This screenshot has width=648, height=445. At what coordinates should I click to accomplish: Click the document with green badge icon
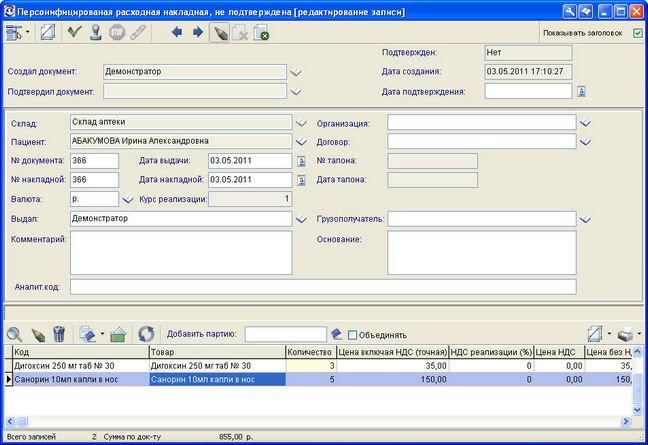(x=261, y=33)
